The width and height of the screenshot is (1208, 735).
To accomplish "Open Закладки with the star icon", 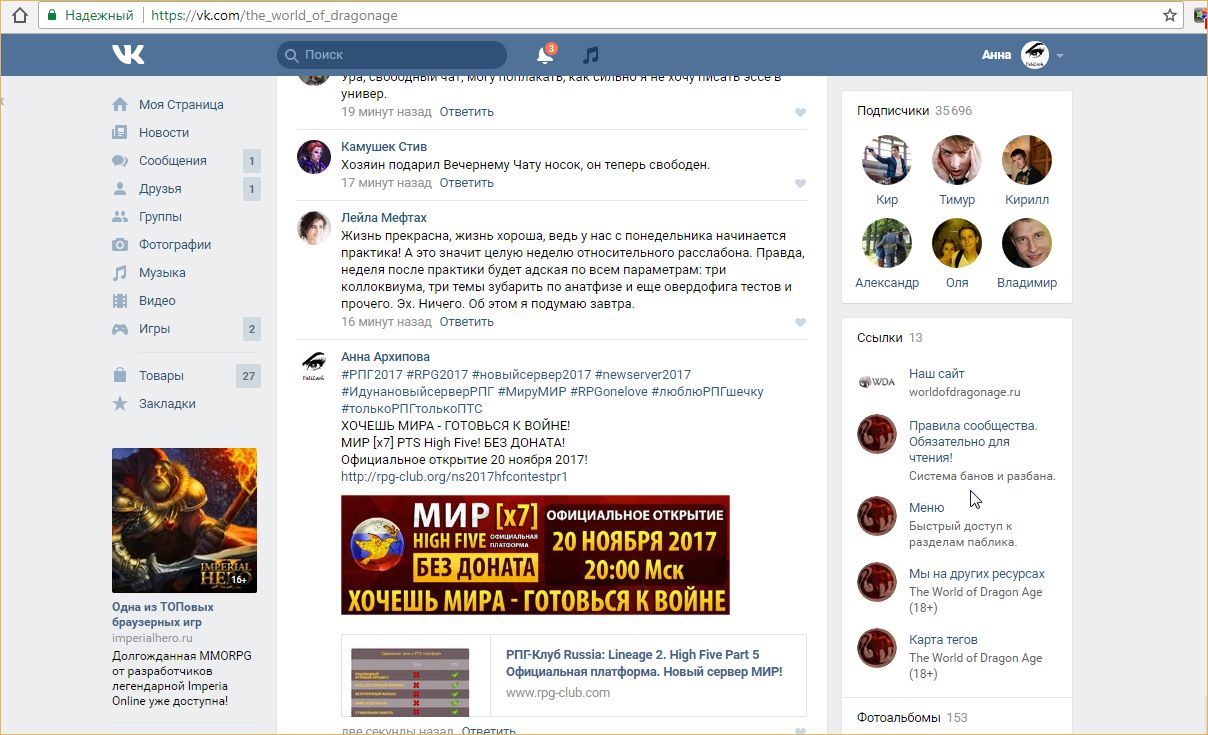I will [x=166, y=404].
